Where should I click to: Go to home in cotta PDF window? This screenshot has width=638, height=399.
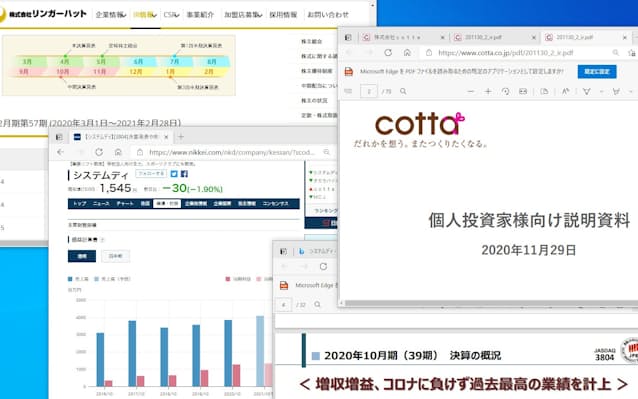(407, 52)
